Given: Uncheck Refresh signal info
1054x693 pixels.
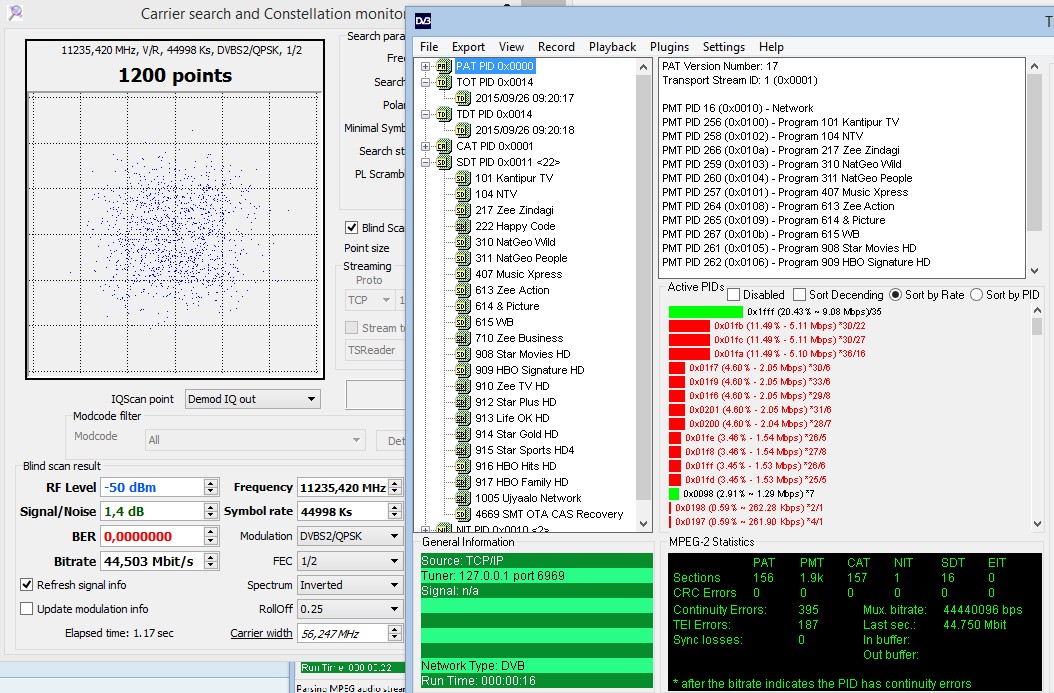Looking at the screenshot, I should [x=27, y=585].
